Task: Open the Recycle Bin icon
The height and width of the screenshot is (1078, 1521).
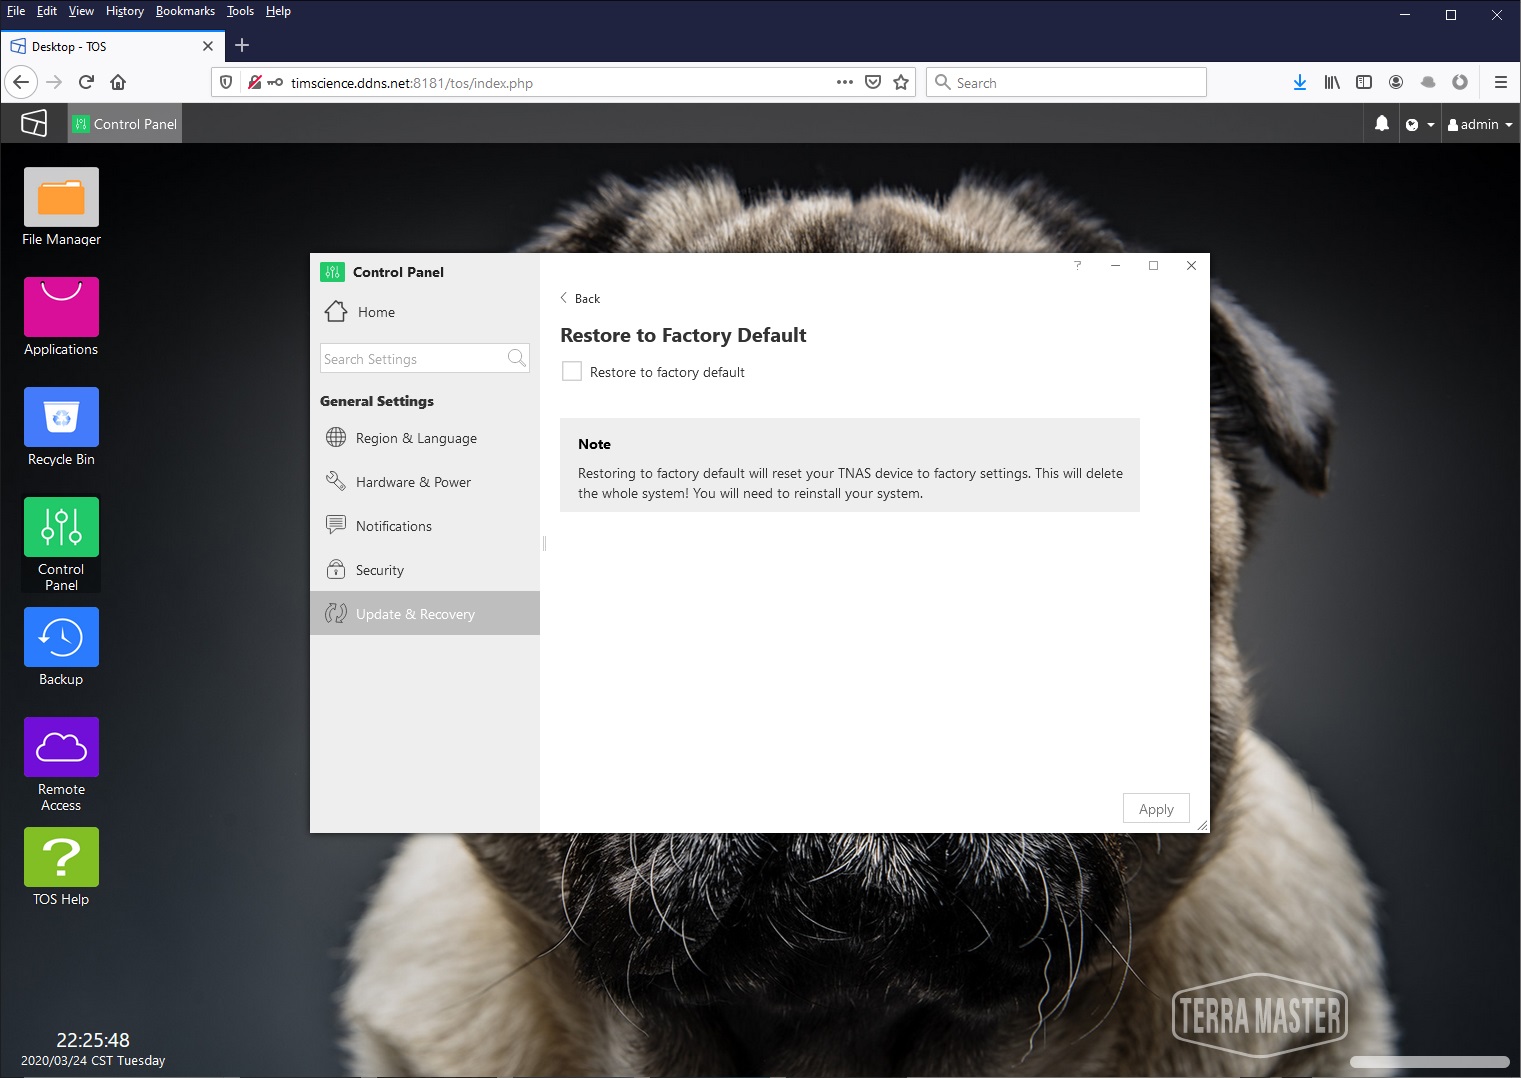Action: pos(61,417)
